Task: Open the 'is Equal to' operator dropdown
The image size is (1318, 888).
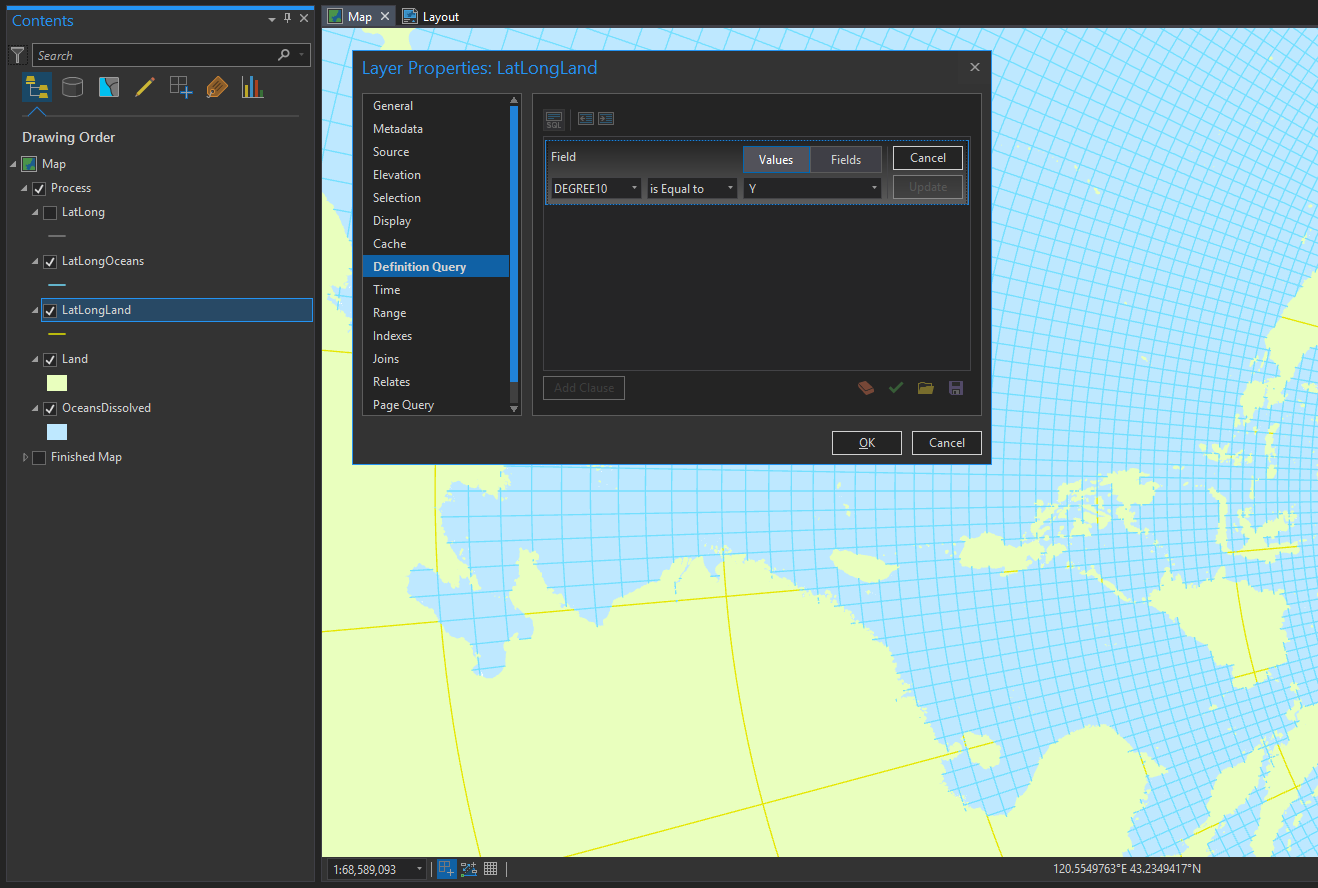Action: pos(691,188)
